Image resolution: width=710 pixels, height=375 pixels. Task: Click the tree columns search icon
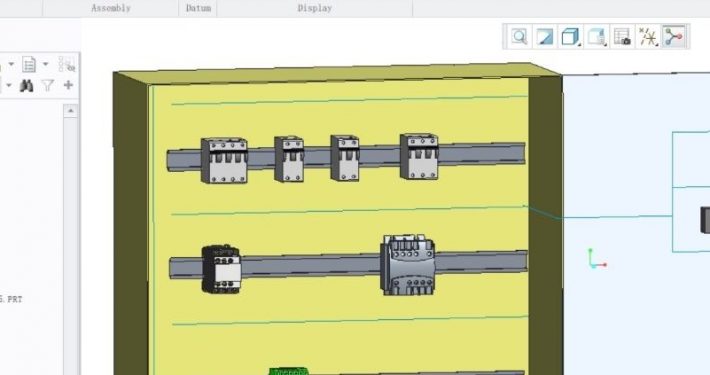click(x=67, y=64)
